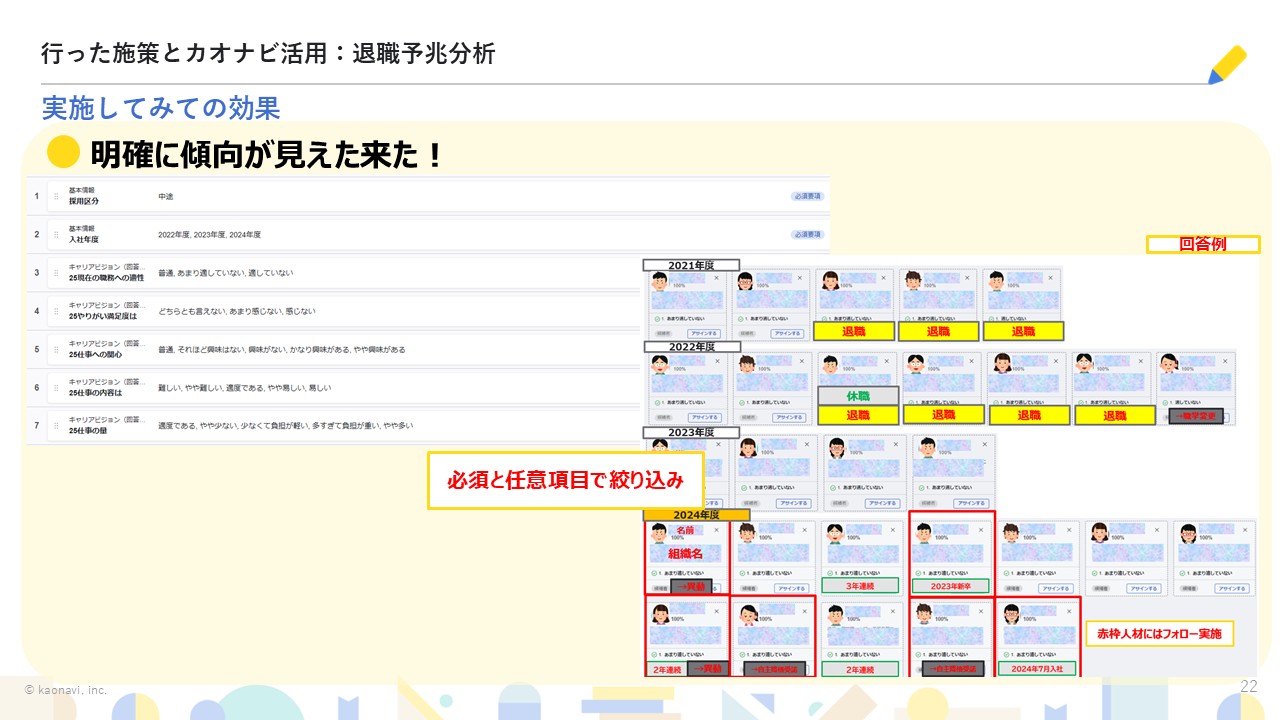Click the green check on last 2024年度 top-row card

pos(1182,573)
